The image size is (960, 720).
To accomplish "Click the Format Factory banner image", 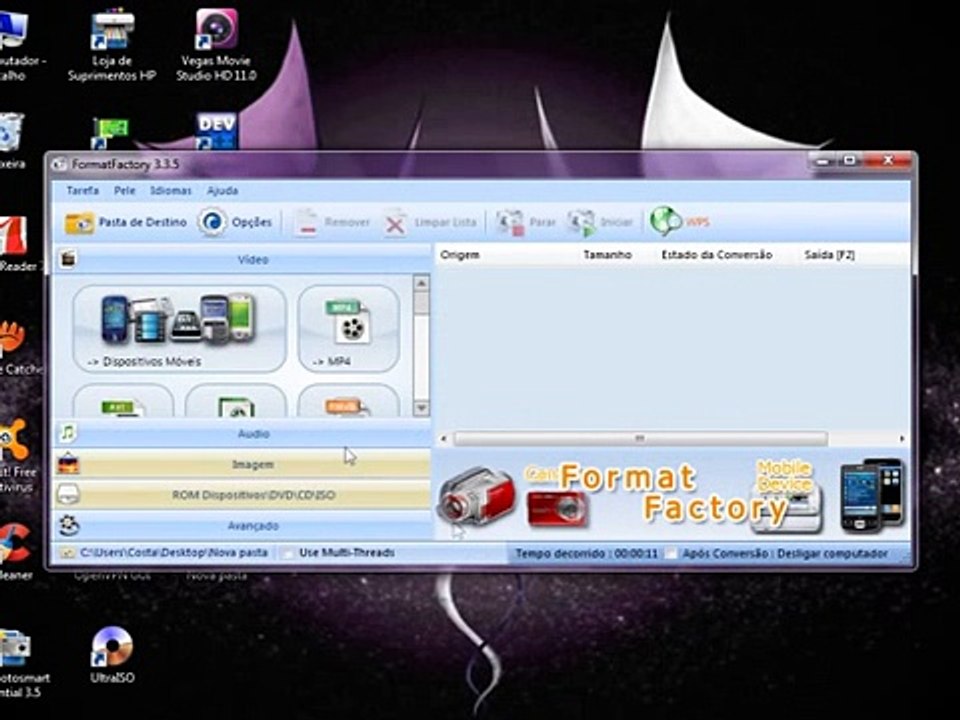I will pos(671,495).
